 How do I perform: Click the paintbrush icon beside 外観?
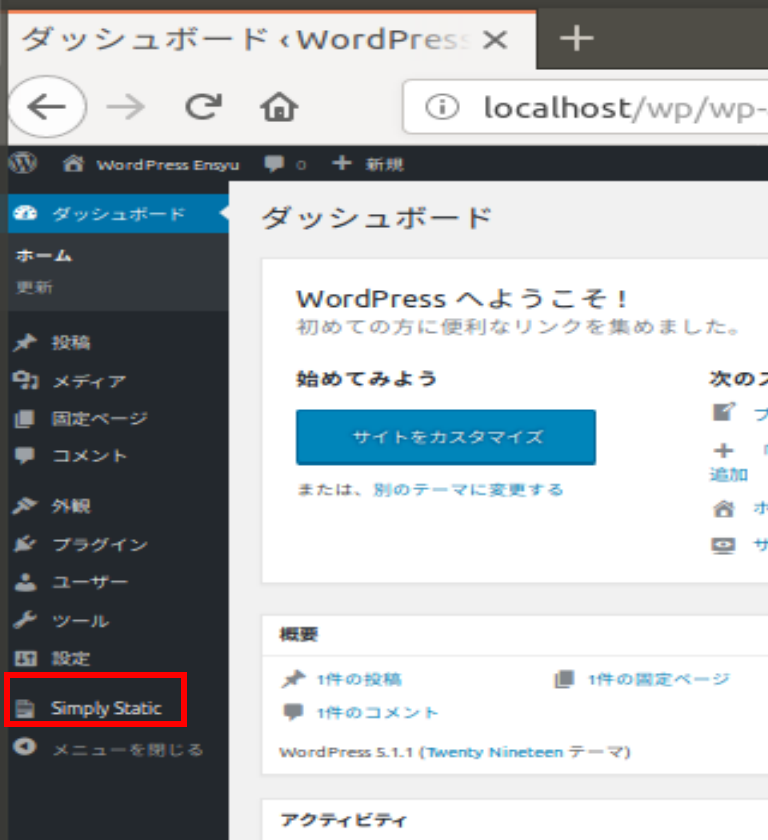click(25, 505)
